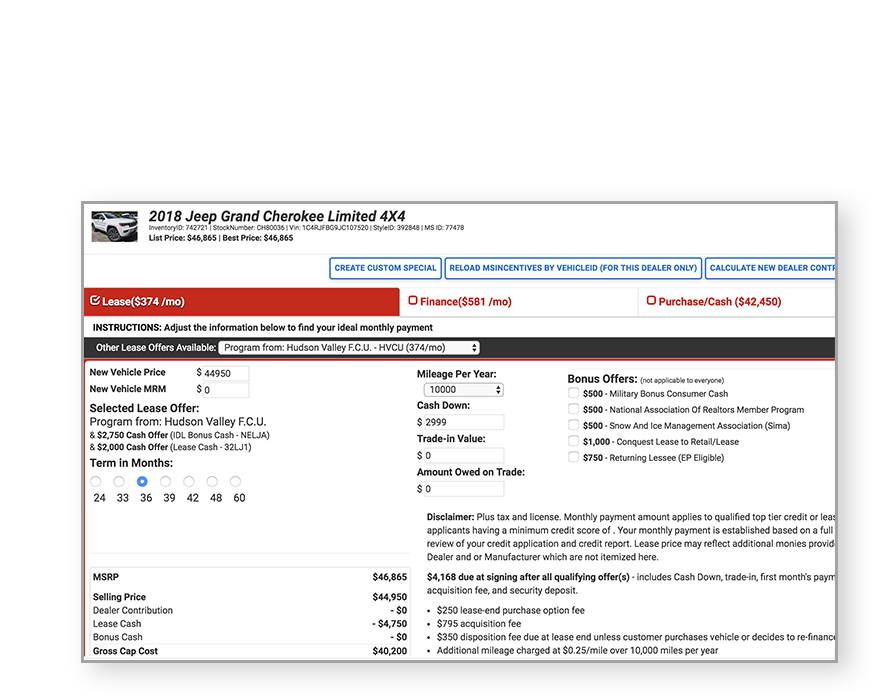
Task: Click Calculate New Dealer Contribution button
Action: pos(770,268)
